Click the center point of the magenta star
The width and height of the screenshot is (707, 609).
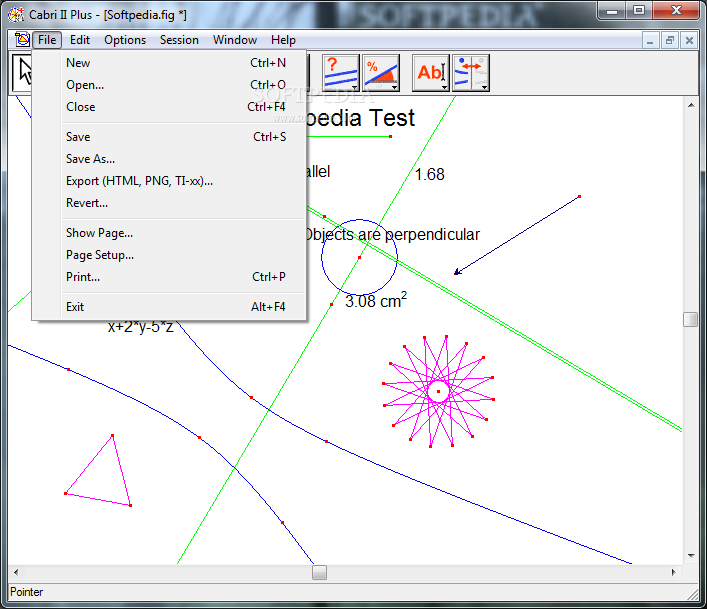pyautogui.click(x=438, y=391)
